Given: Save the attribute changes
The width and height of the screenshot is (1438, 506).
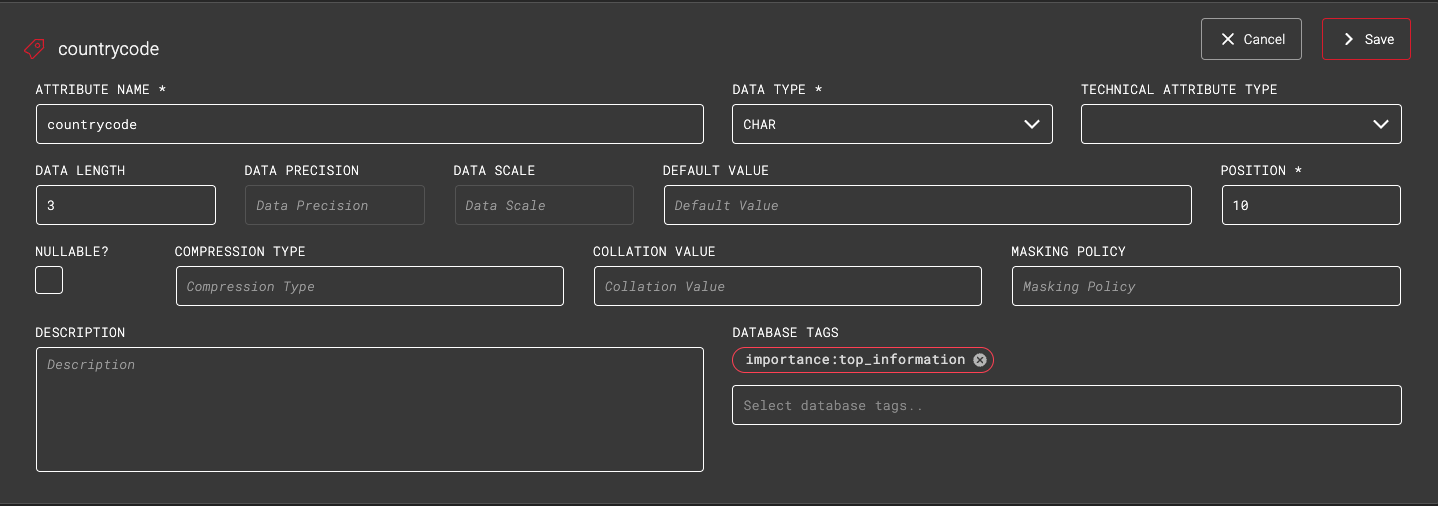Looking at the screenshot, I should (1365, 39).
